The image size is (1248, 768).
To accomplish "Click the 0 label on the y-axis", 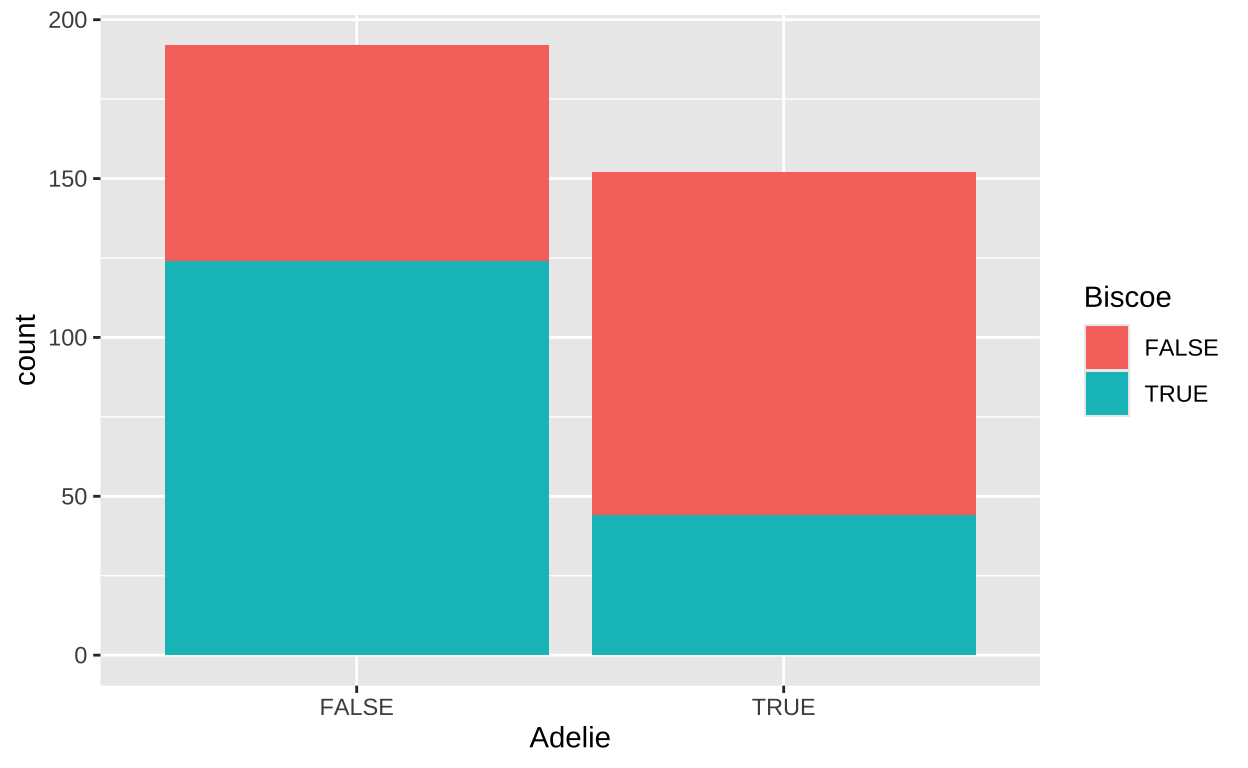I will tap(82, 656).
